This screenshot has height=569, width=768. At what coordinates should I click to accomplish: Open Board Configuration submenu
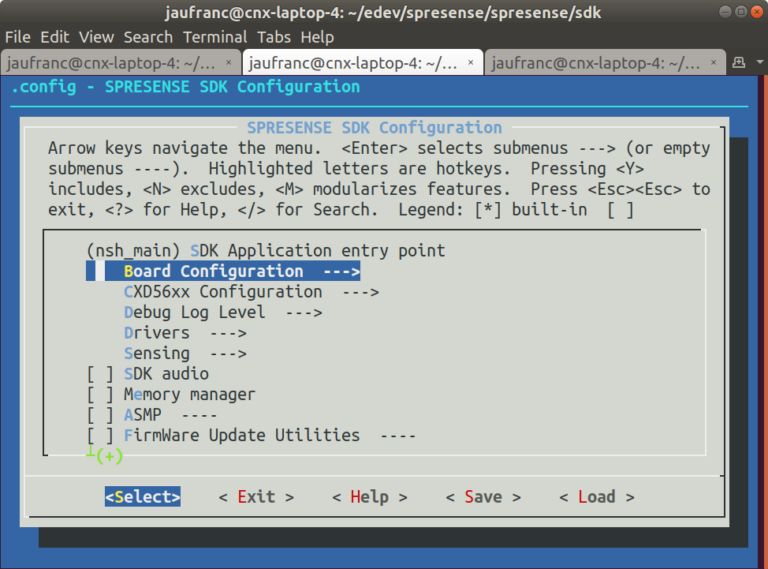[x=223, y=271]
